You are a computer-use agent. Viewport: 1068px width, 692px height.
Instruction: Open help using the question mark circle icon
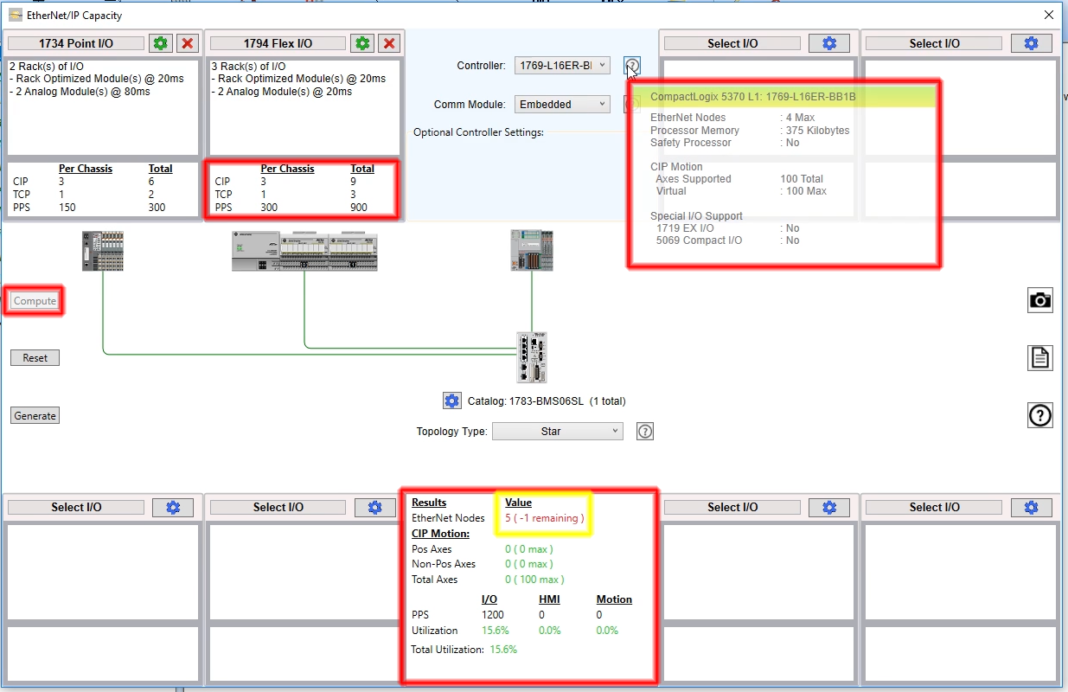(x=1040, y=415)
